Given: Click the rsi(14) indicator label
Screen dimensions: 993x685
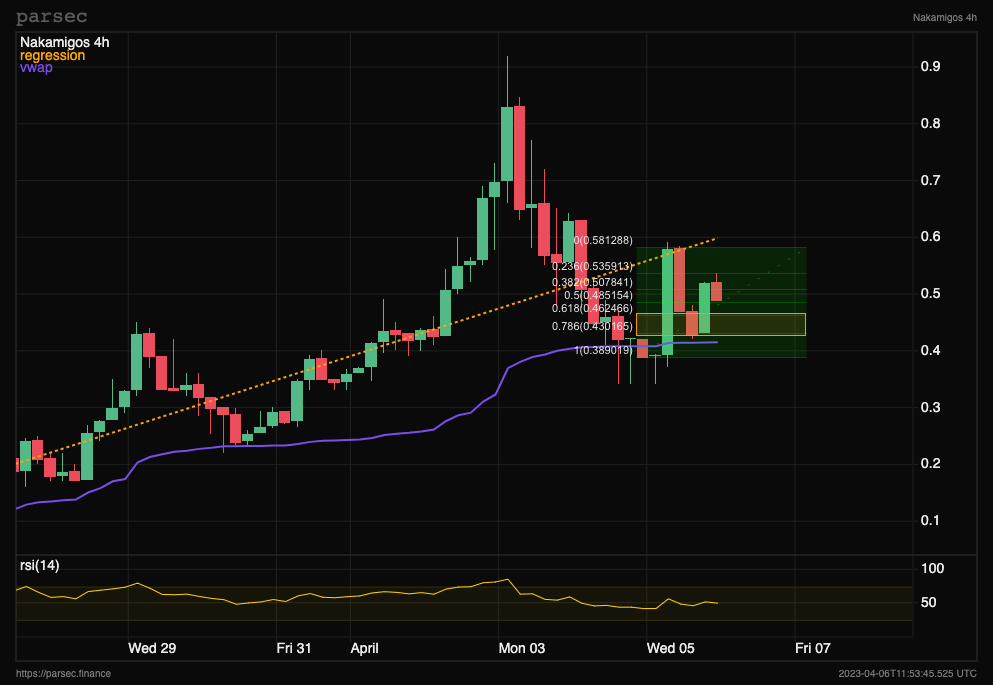Looking at the screenshot, I should click(x=40, y=565).
